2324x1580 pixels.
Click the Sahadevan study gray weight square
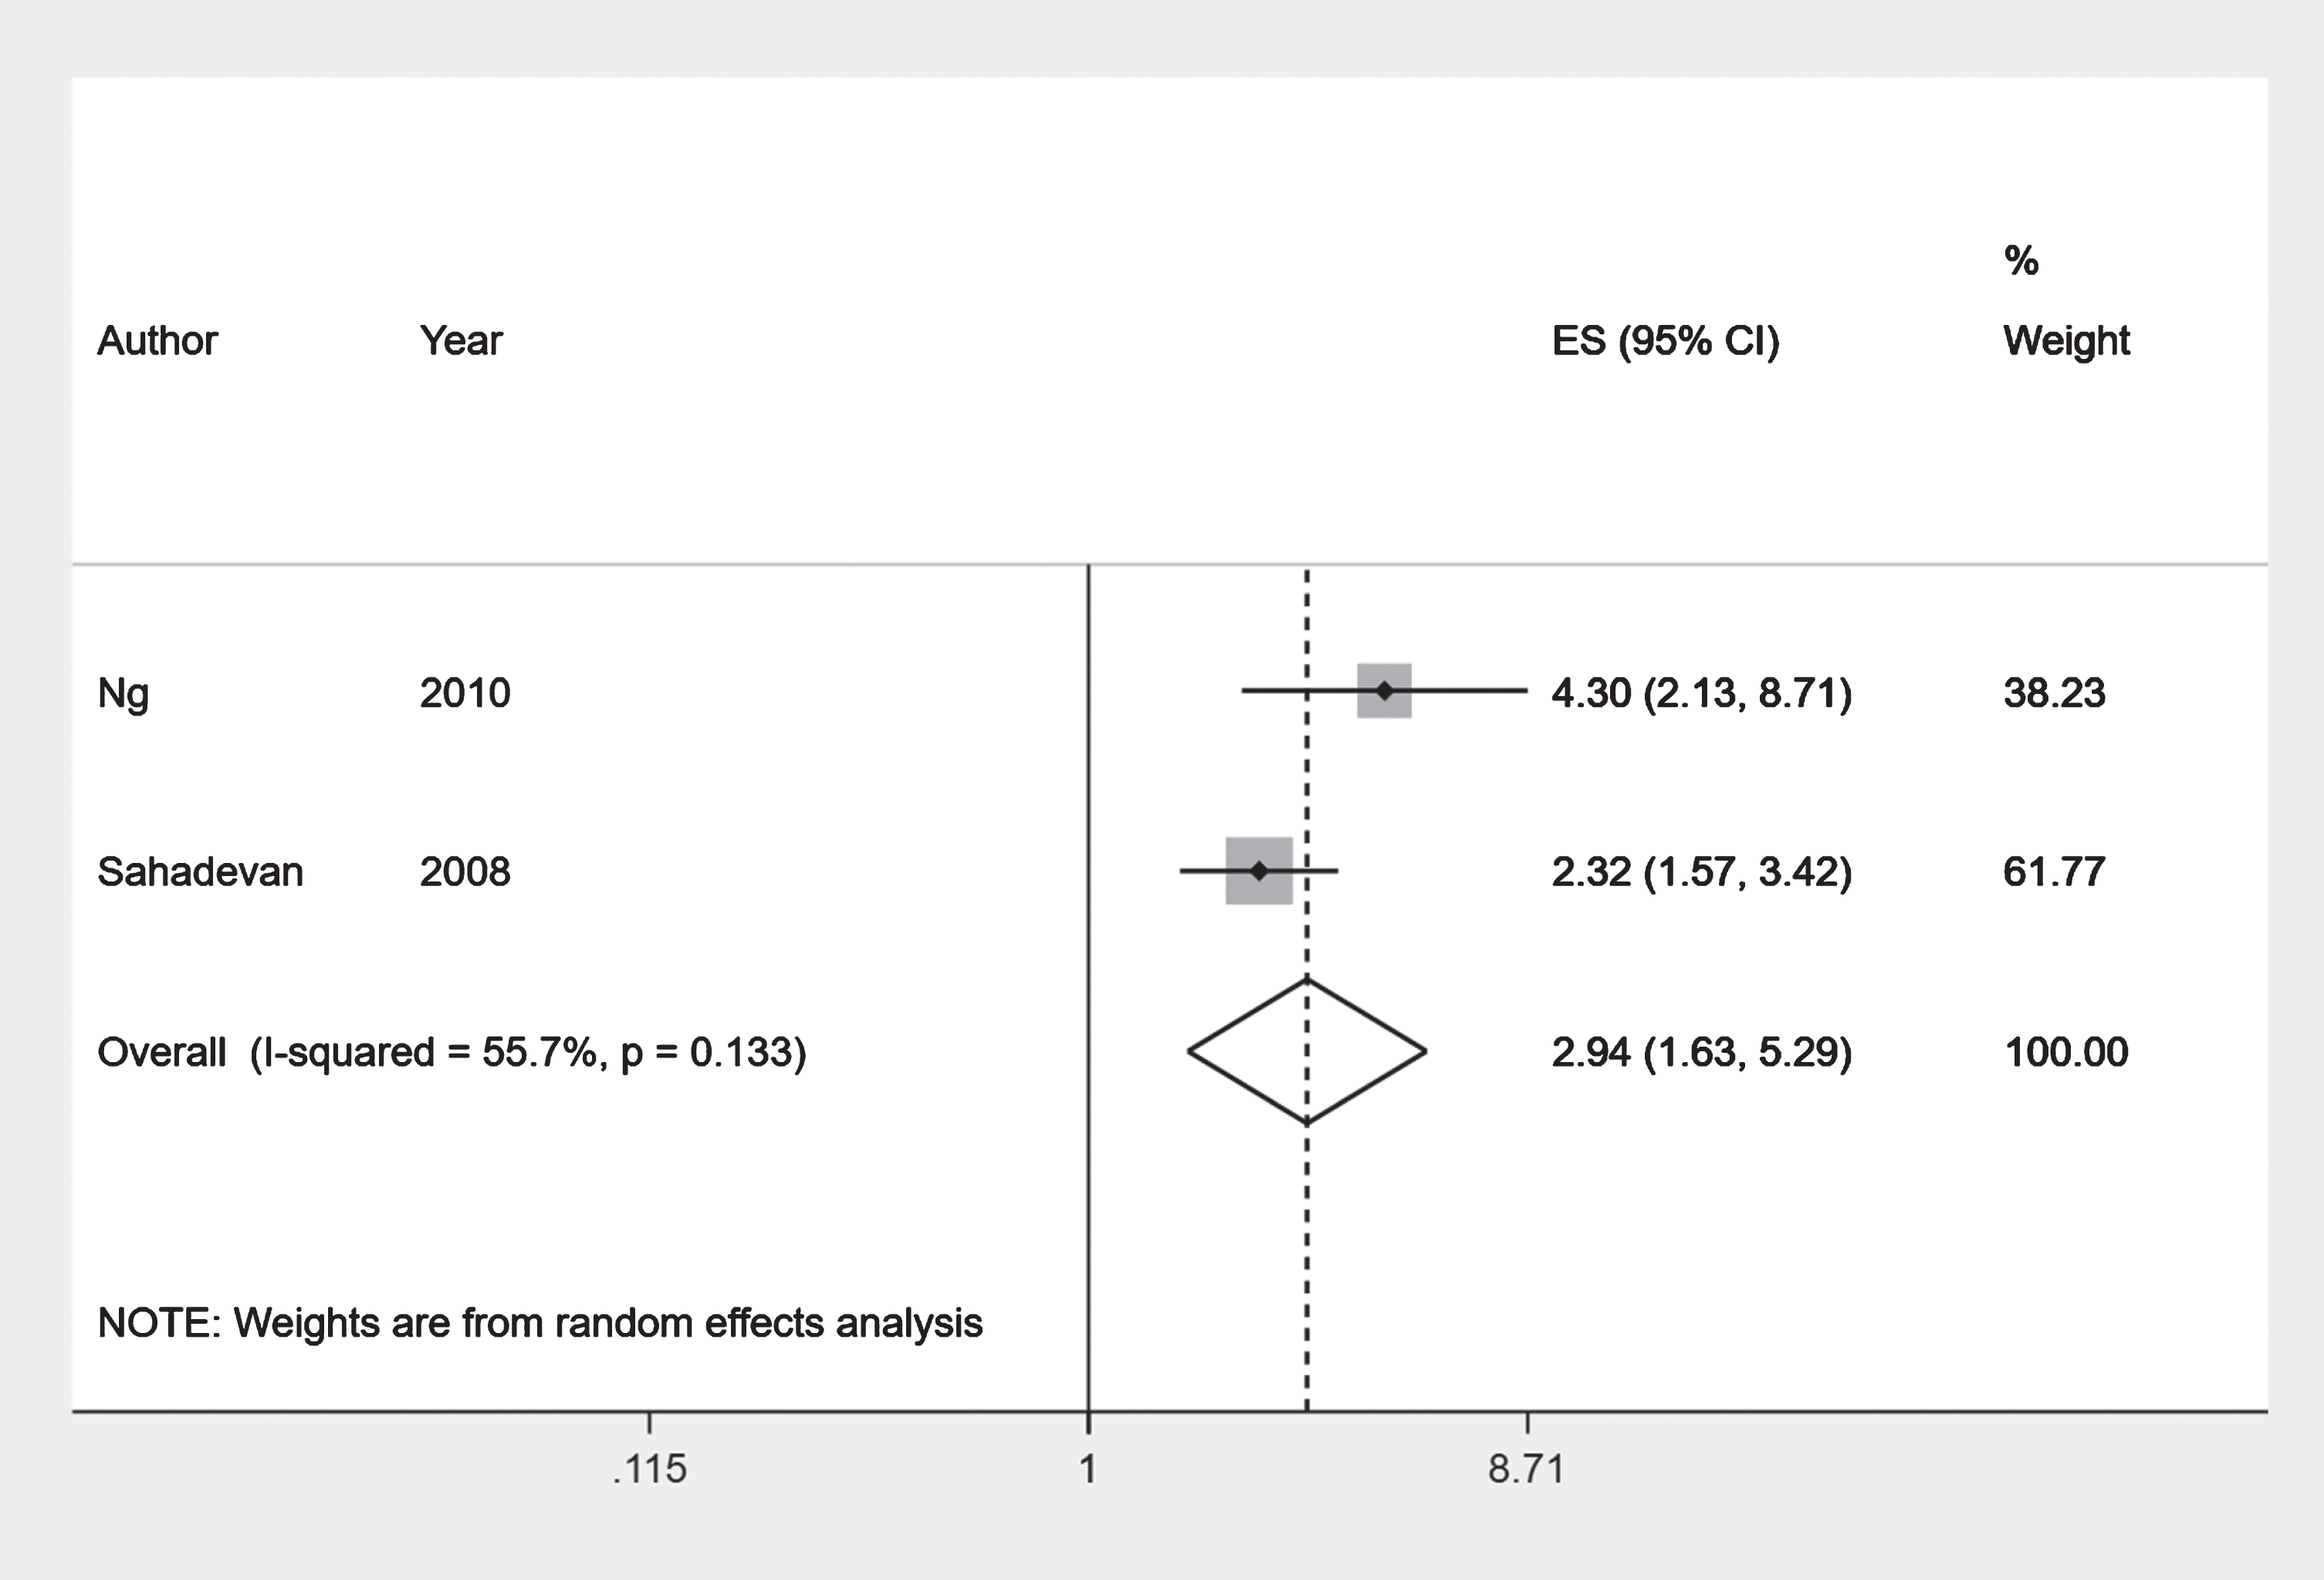pos(1259,871)
